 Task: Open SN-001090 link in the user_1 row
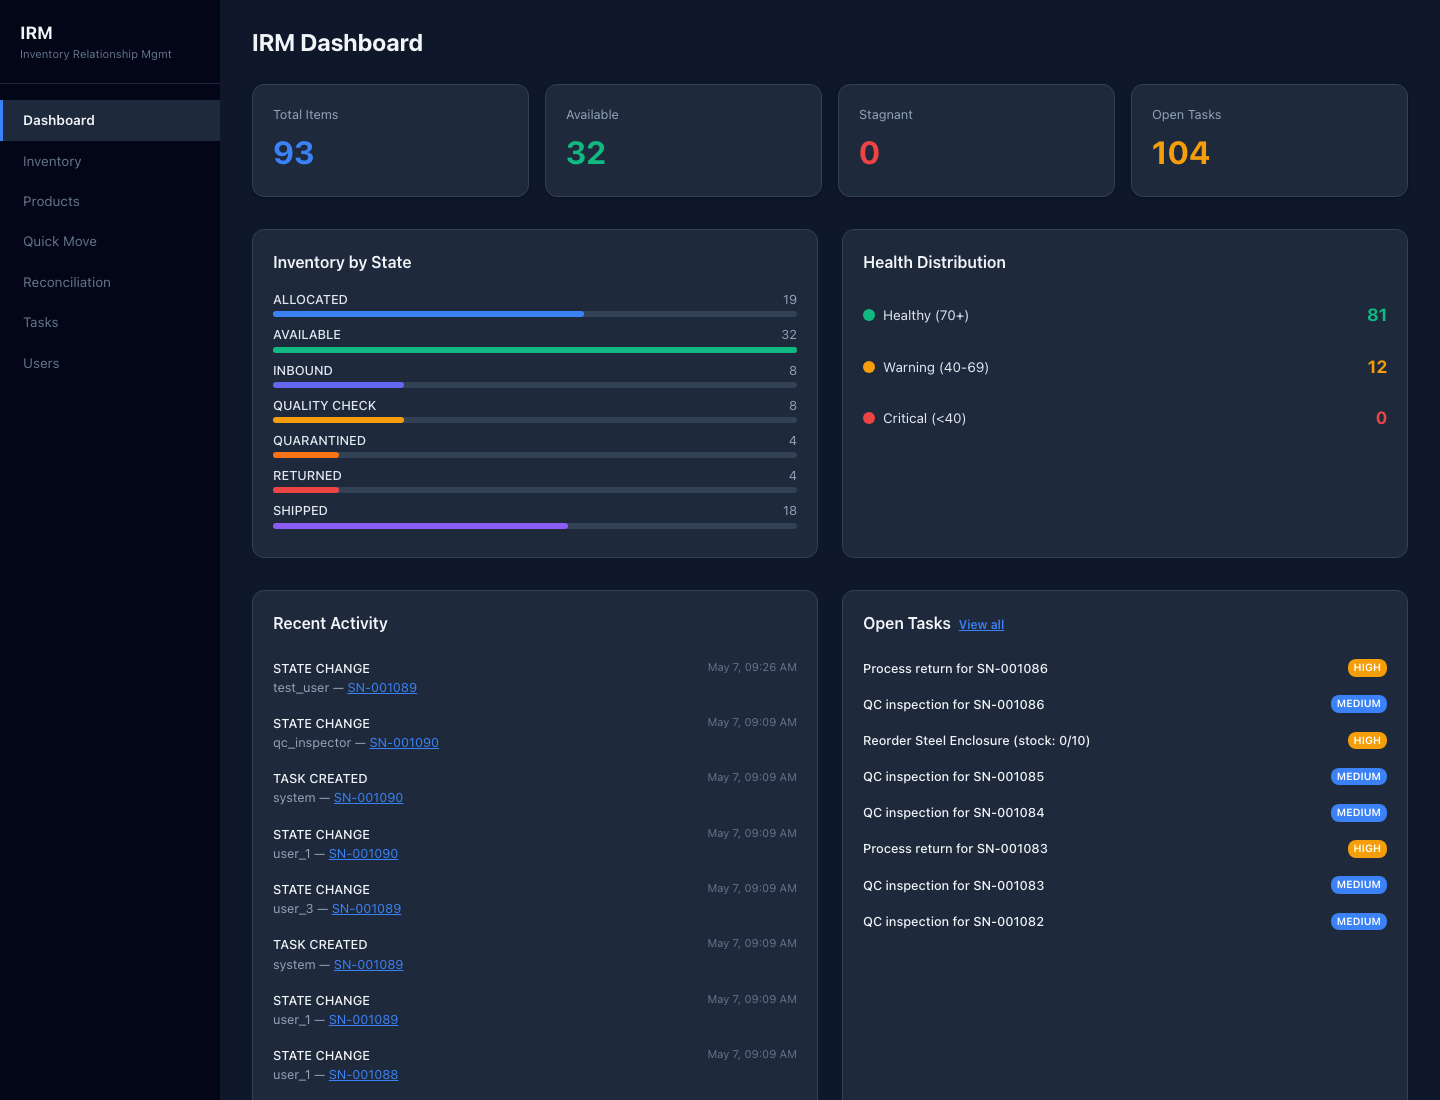pos(363,854)
